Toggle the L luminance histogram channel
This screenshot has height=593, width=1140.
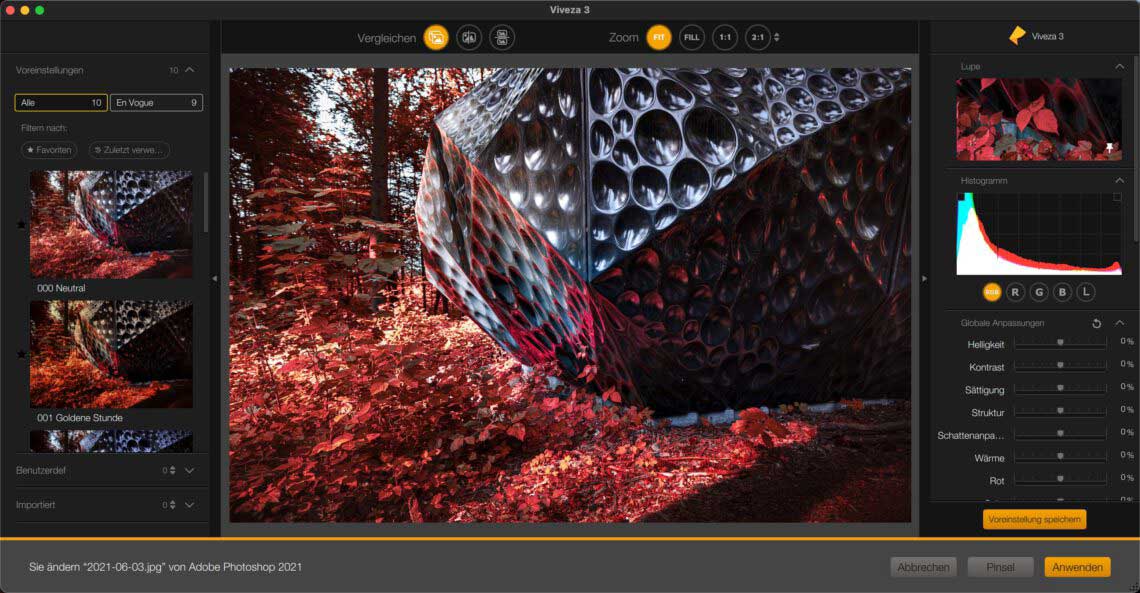1085,292
